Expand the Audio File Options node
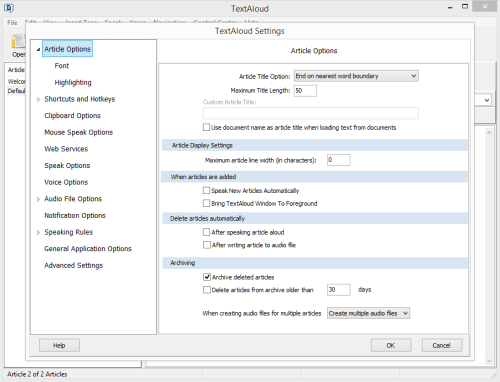Viewport: 500px width, 382px height. point(38,199)
